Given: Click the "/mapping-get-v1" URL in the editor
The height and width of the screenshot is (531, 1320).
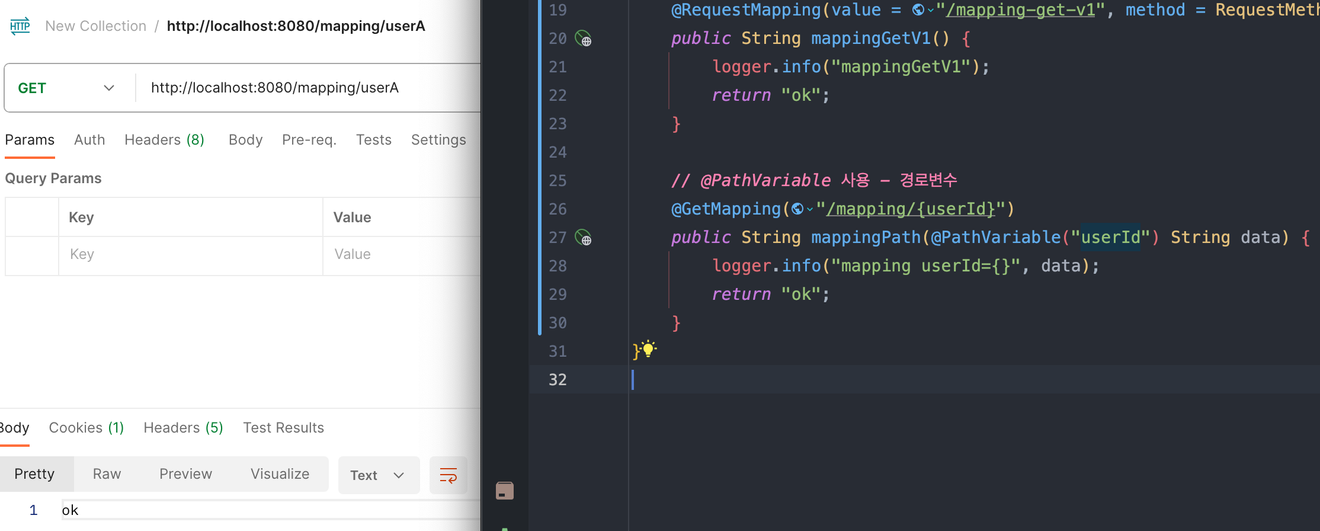Looking at the screenshot, I should pyautogui.click(x=1021, y=10).
